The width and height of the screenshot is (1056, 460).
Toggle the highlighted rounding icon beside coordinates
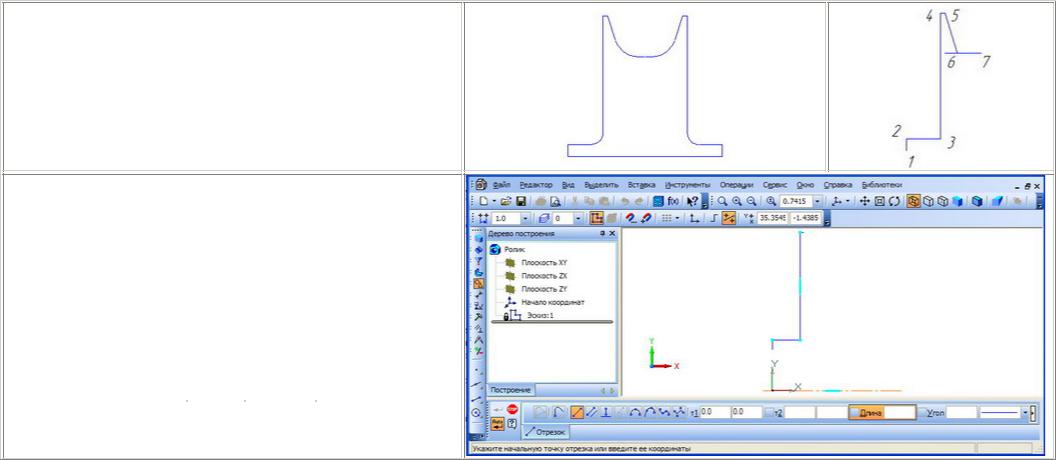point(729,218)
